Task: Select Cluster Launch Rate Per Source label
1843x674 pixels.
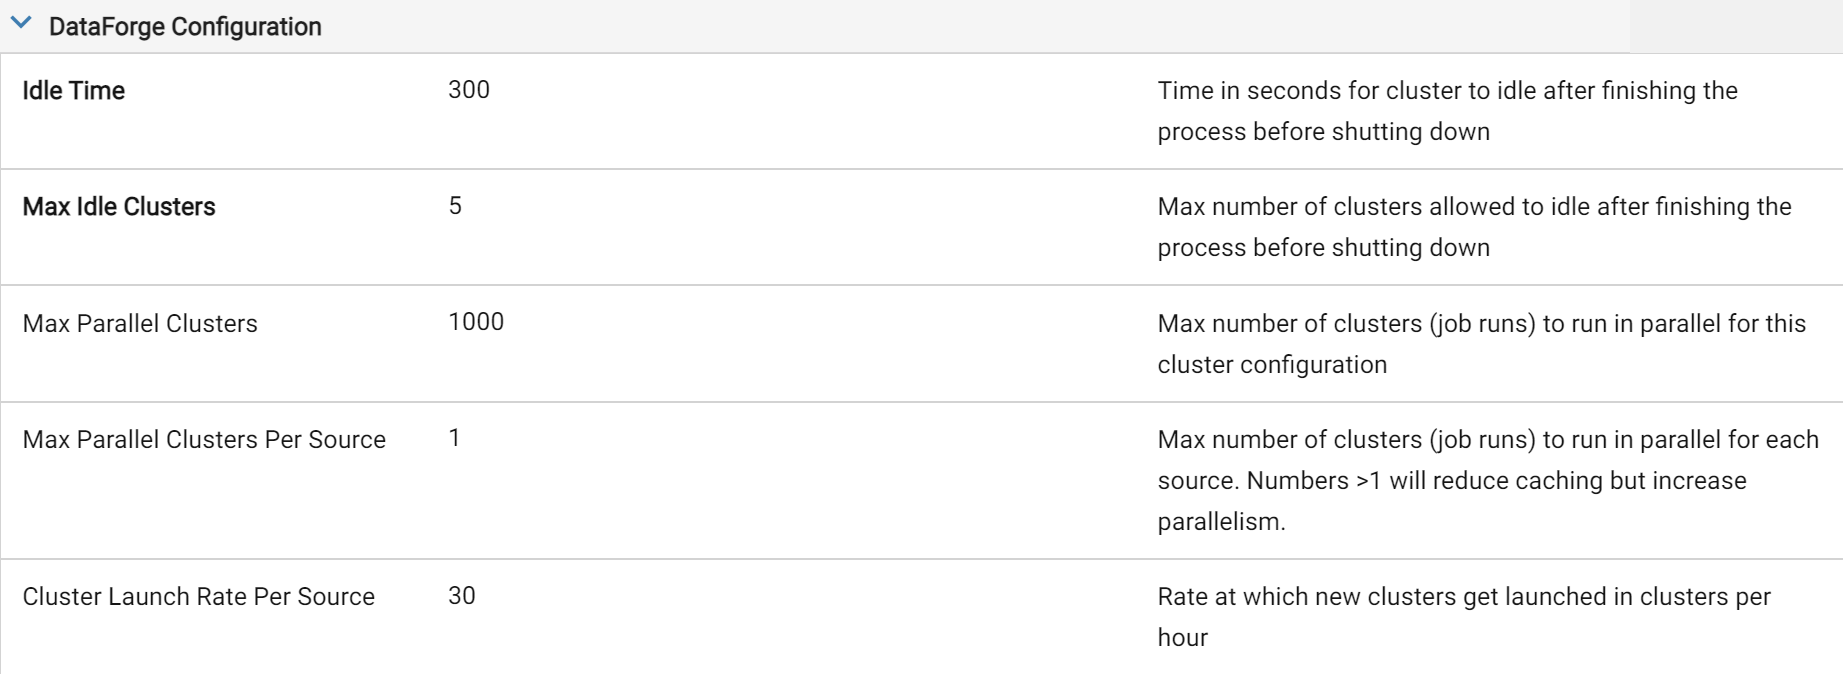Action: [199, 597]
